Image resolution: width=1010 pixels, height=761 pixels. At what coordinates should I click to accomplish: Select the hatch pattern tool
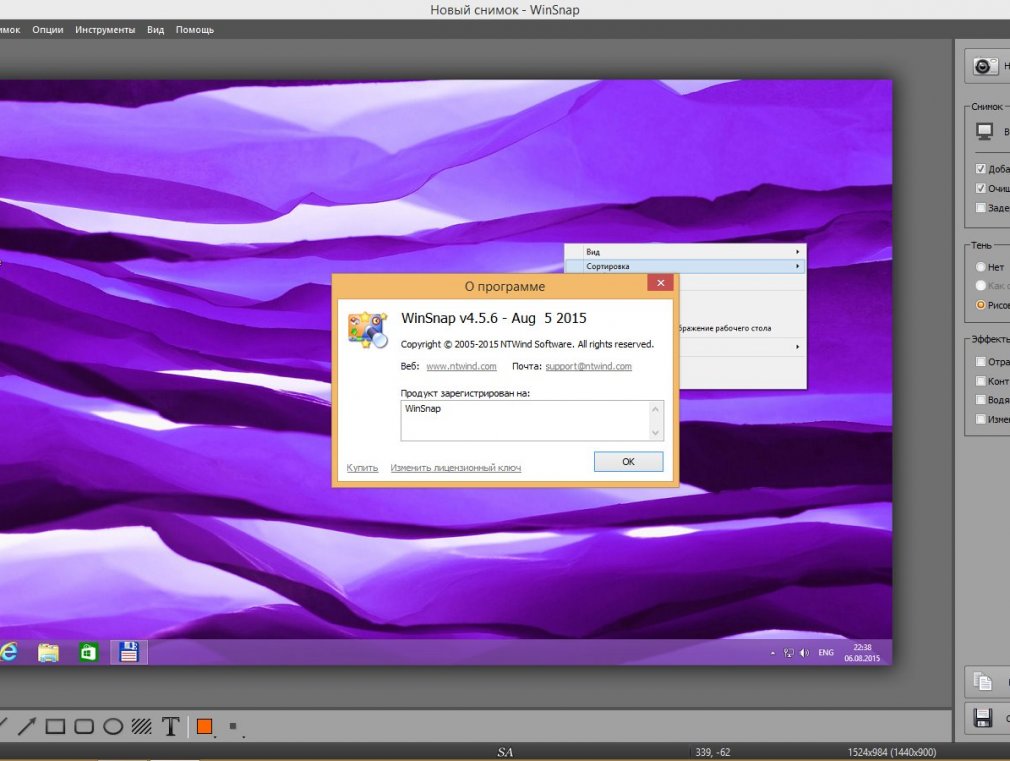[x=142, y=726]
